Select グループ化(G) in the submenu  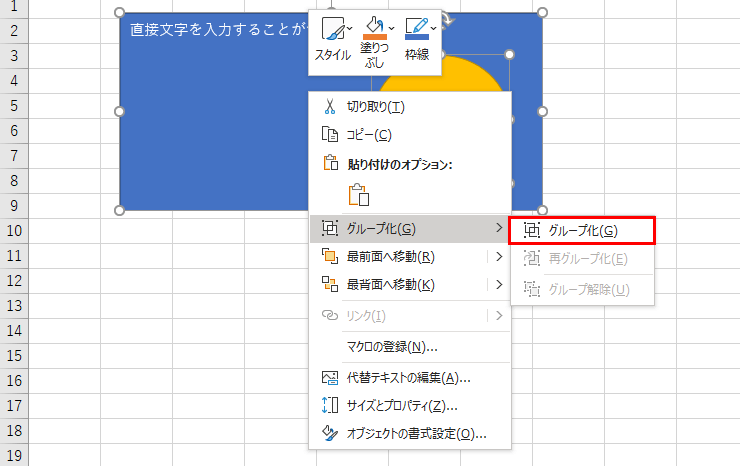point(582,230)
